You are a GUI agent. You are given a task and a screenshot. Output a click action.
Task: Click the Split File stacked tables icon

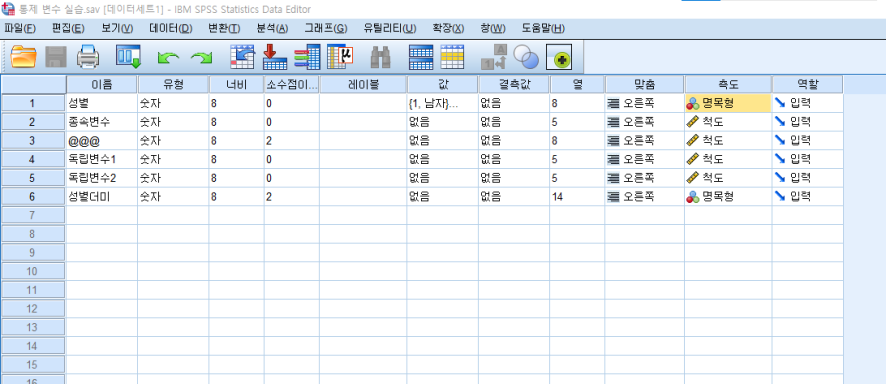pyautogui.click(x=420, y=57)
